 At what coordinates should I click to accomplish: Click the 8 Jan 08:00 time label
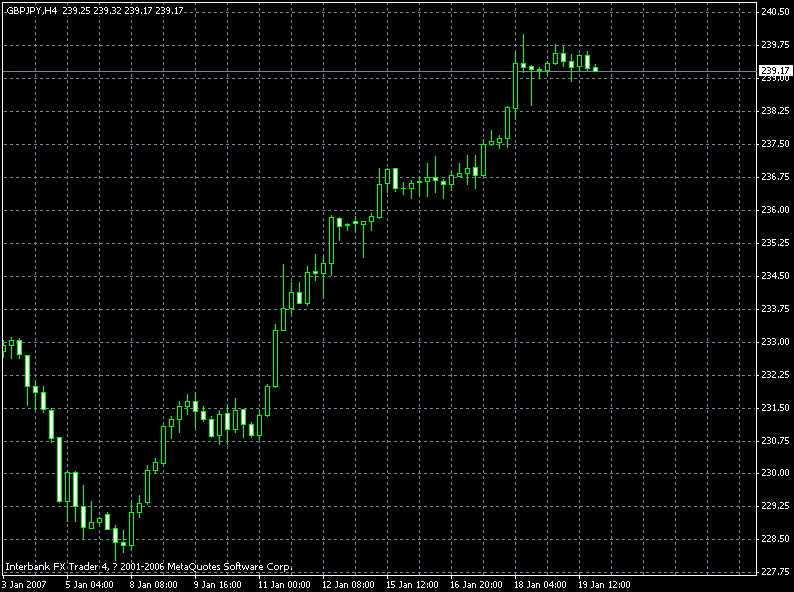pos(152,583)
